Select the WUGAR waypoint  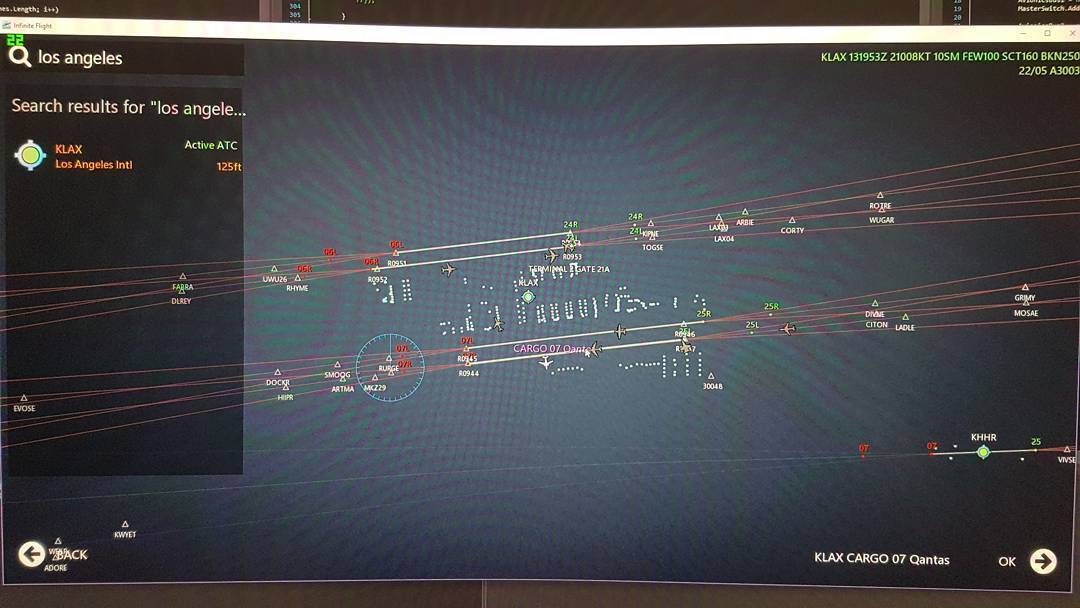click(x=882, y=216)
